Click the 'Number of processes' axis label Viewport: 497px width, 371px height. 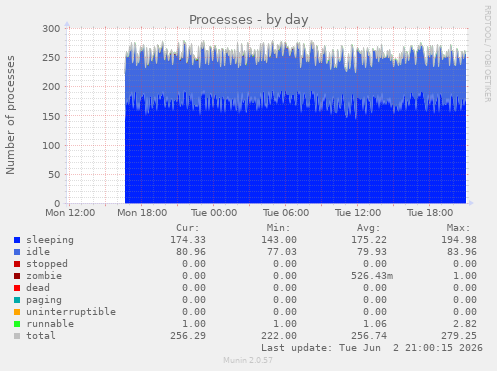10,115
